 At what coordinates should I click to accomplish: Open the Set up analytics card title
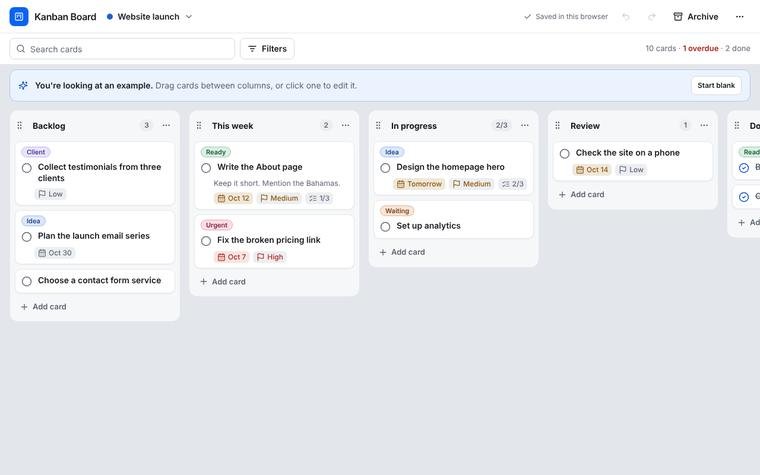[428, 226]
